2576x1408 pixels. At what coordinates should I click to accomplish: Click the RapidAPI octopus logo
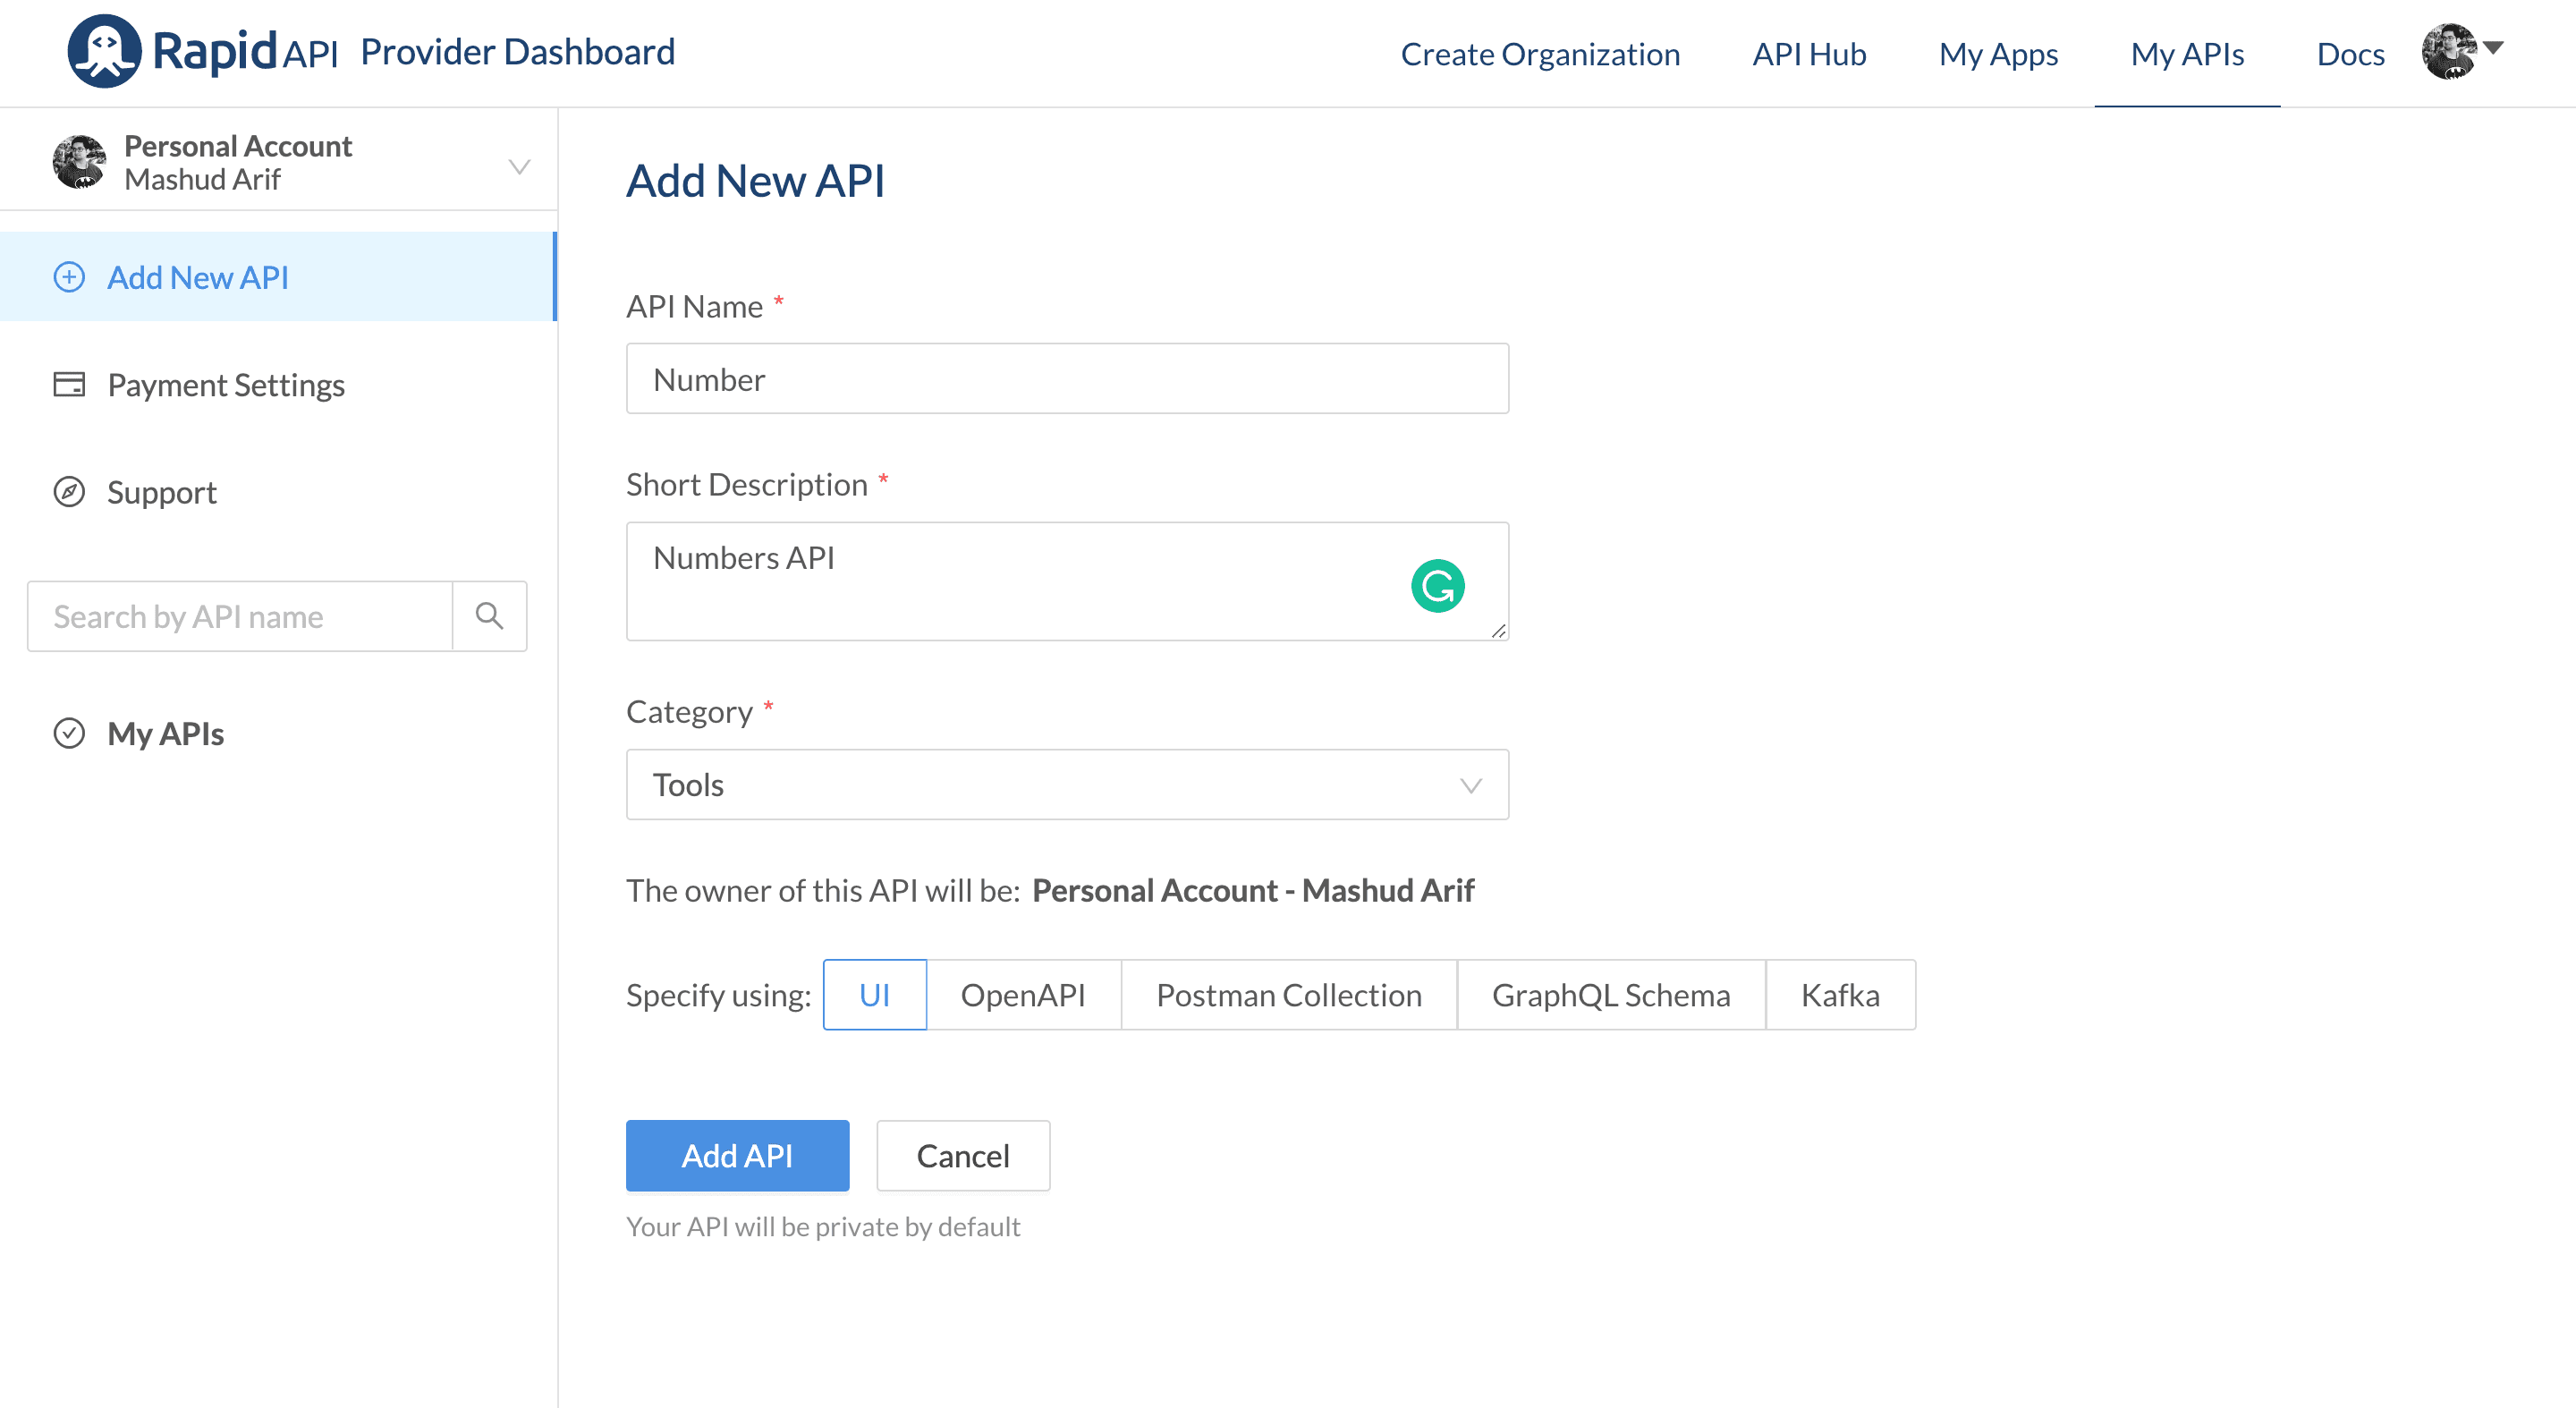pos(104,51)
